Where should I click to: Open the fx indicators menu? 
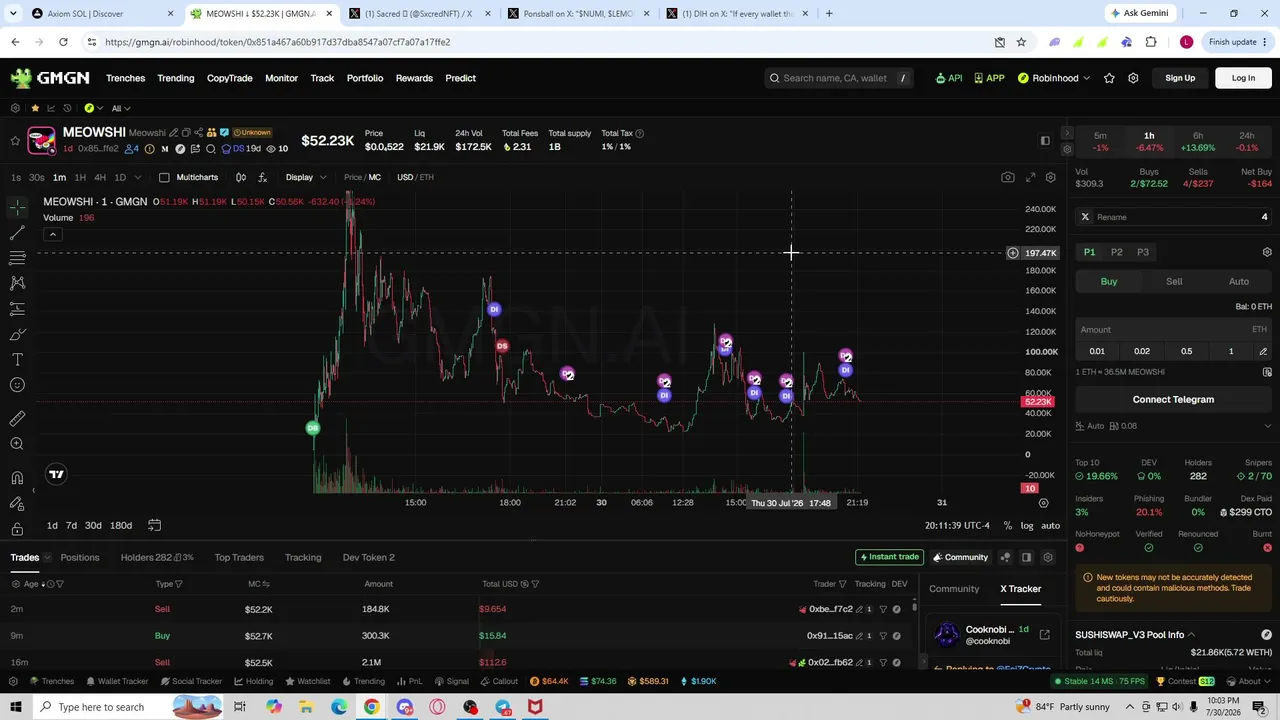coord(262,177)
